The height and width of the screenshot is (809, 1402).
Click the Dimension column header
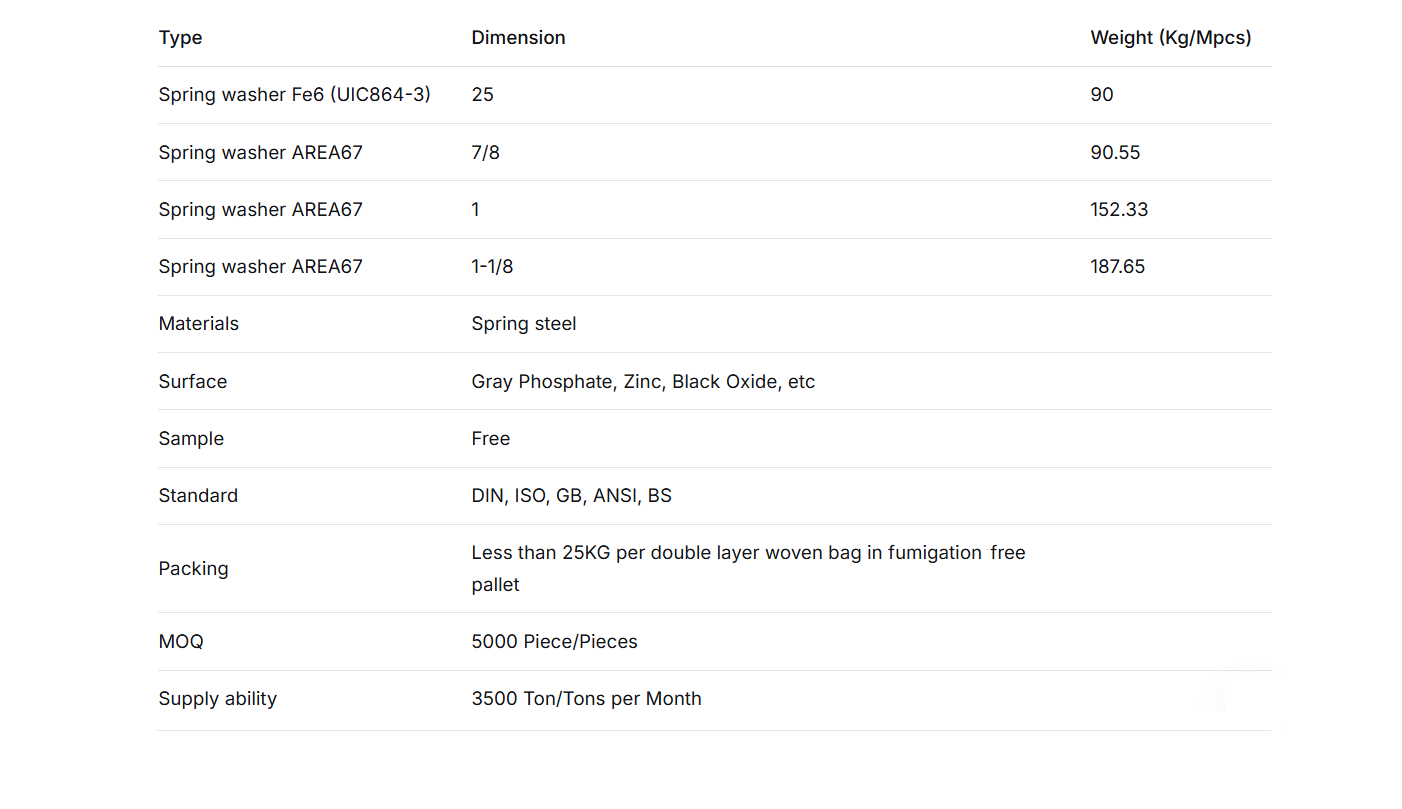[x=518, y=38]
